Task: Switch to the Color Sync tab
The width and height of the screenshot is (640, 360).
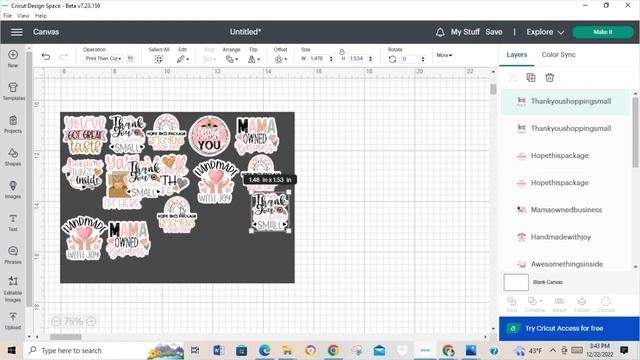Action: click(x=558, y=55)
